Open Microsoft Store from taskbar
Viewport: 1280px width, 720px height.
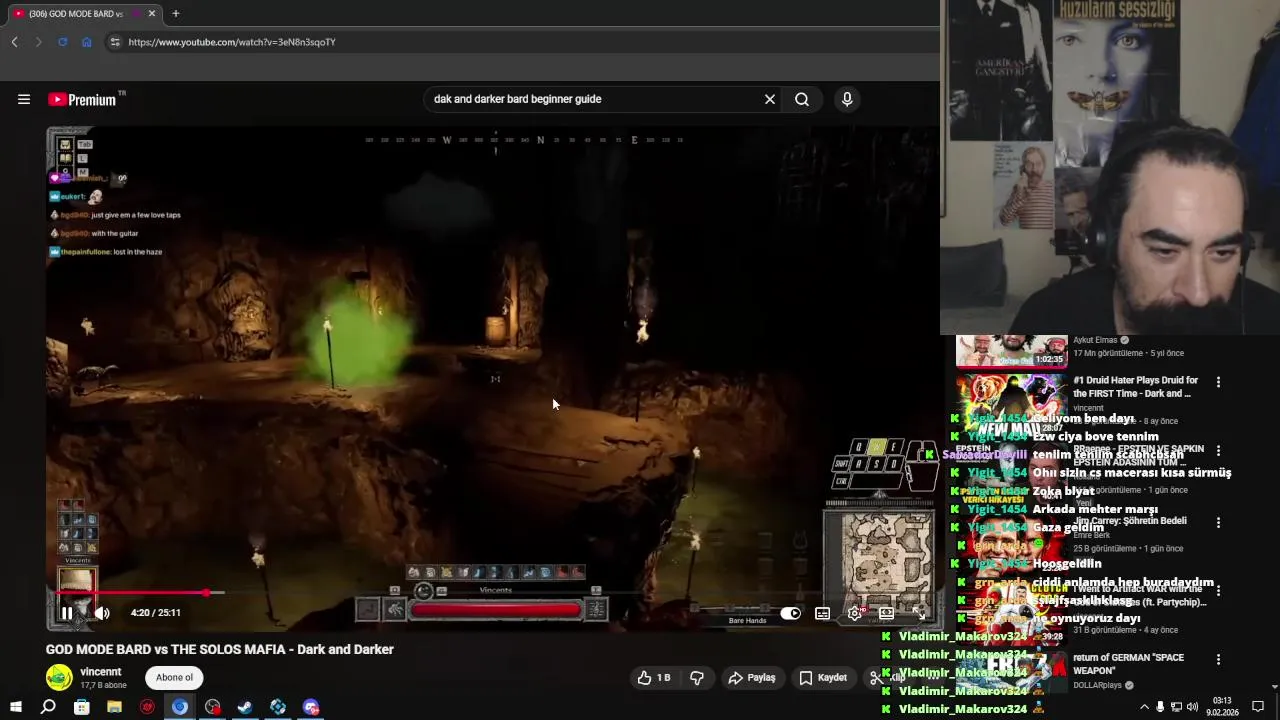pos(81,707)
